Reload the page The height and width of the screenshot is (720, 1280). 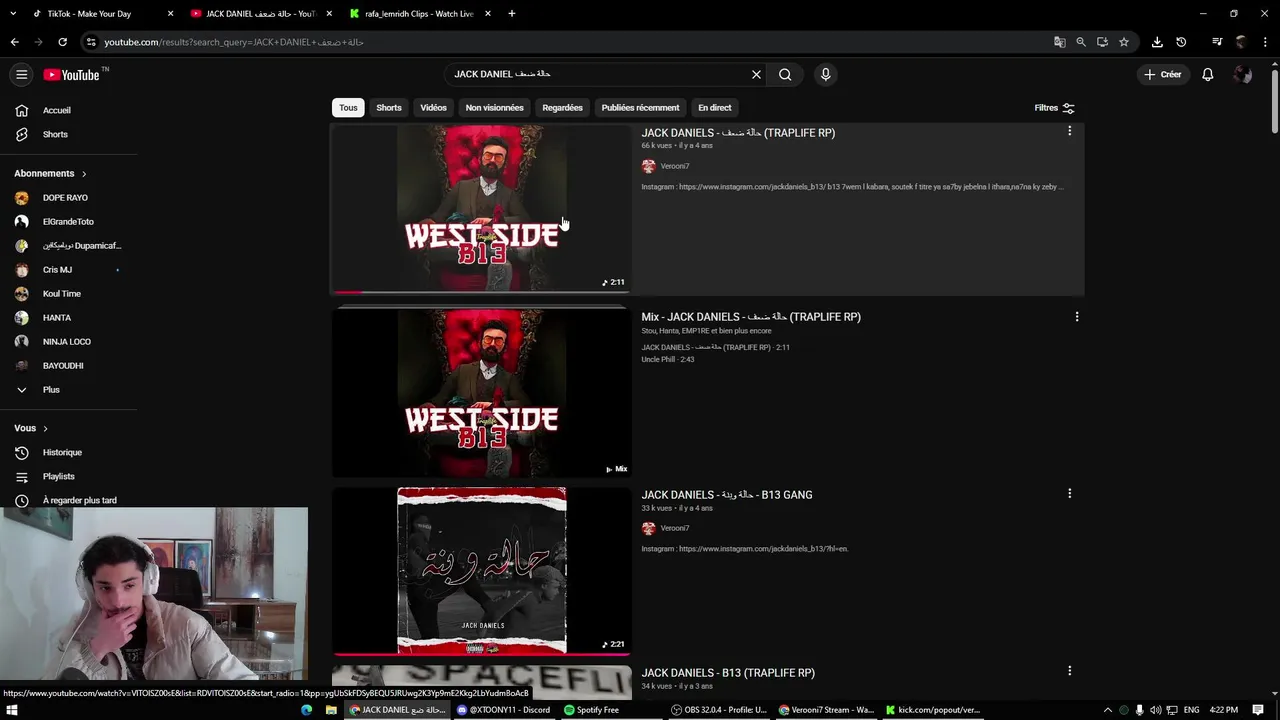point(62,42)
